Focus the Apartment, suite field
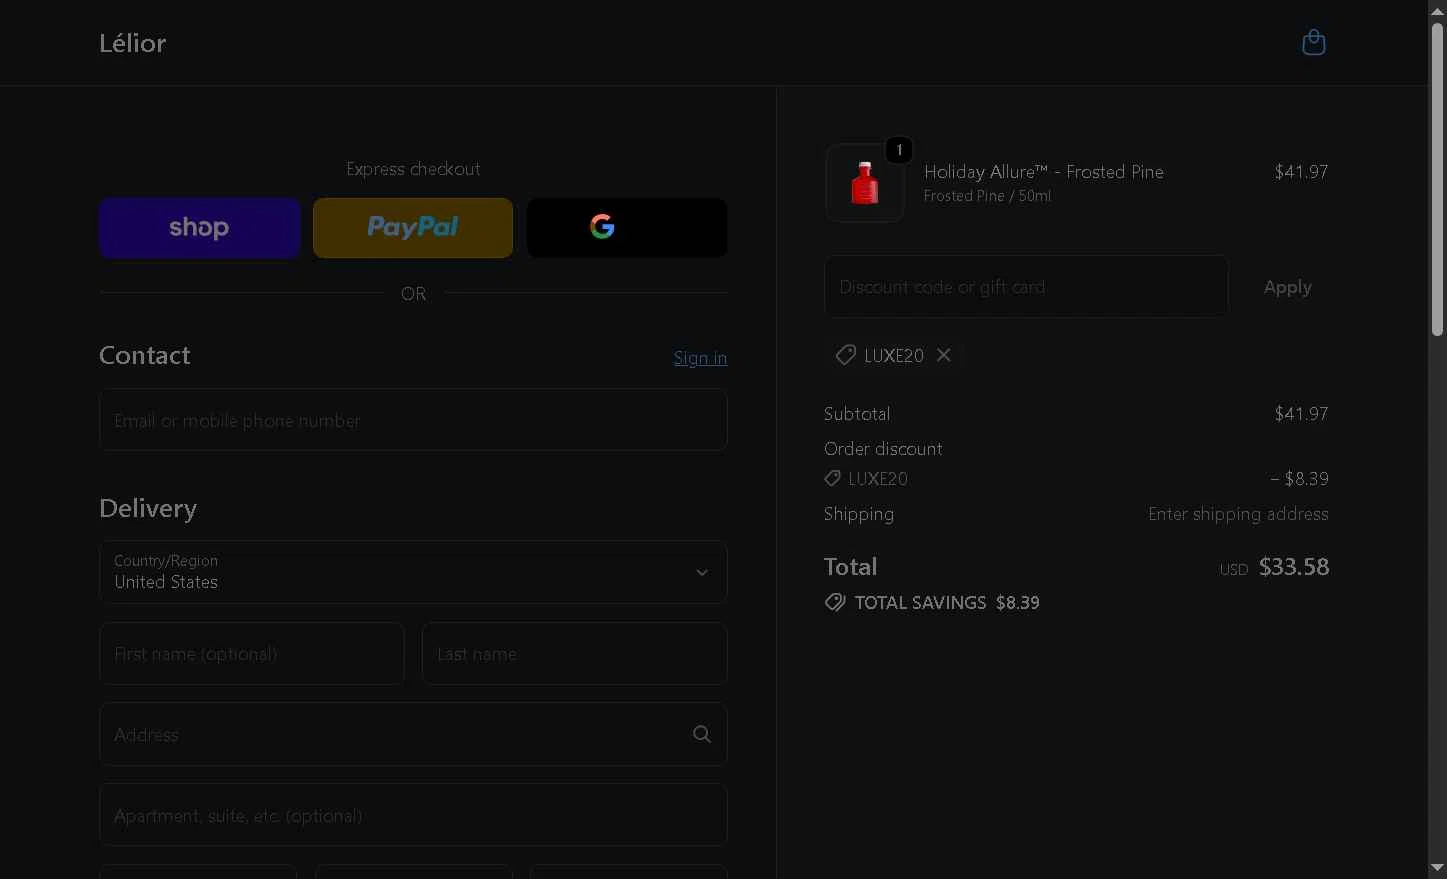 click(413, 815)
